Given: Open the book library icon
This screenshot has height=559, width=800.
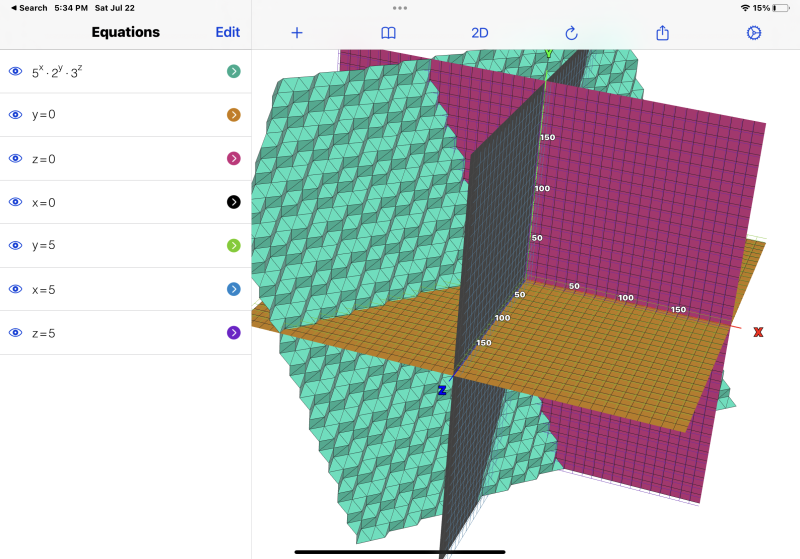Looking at the screenshot, I should coord(389,33).
